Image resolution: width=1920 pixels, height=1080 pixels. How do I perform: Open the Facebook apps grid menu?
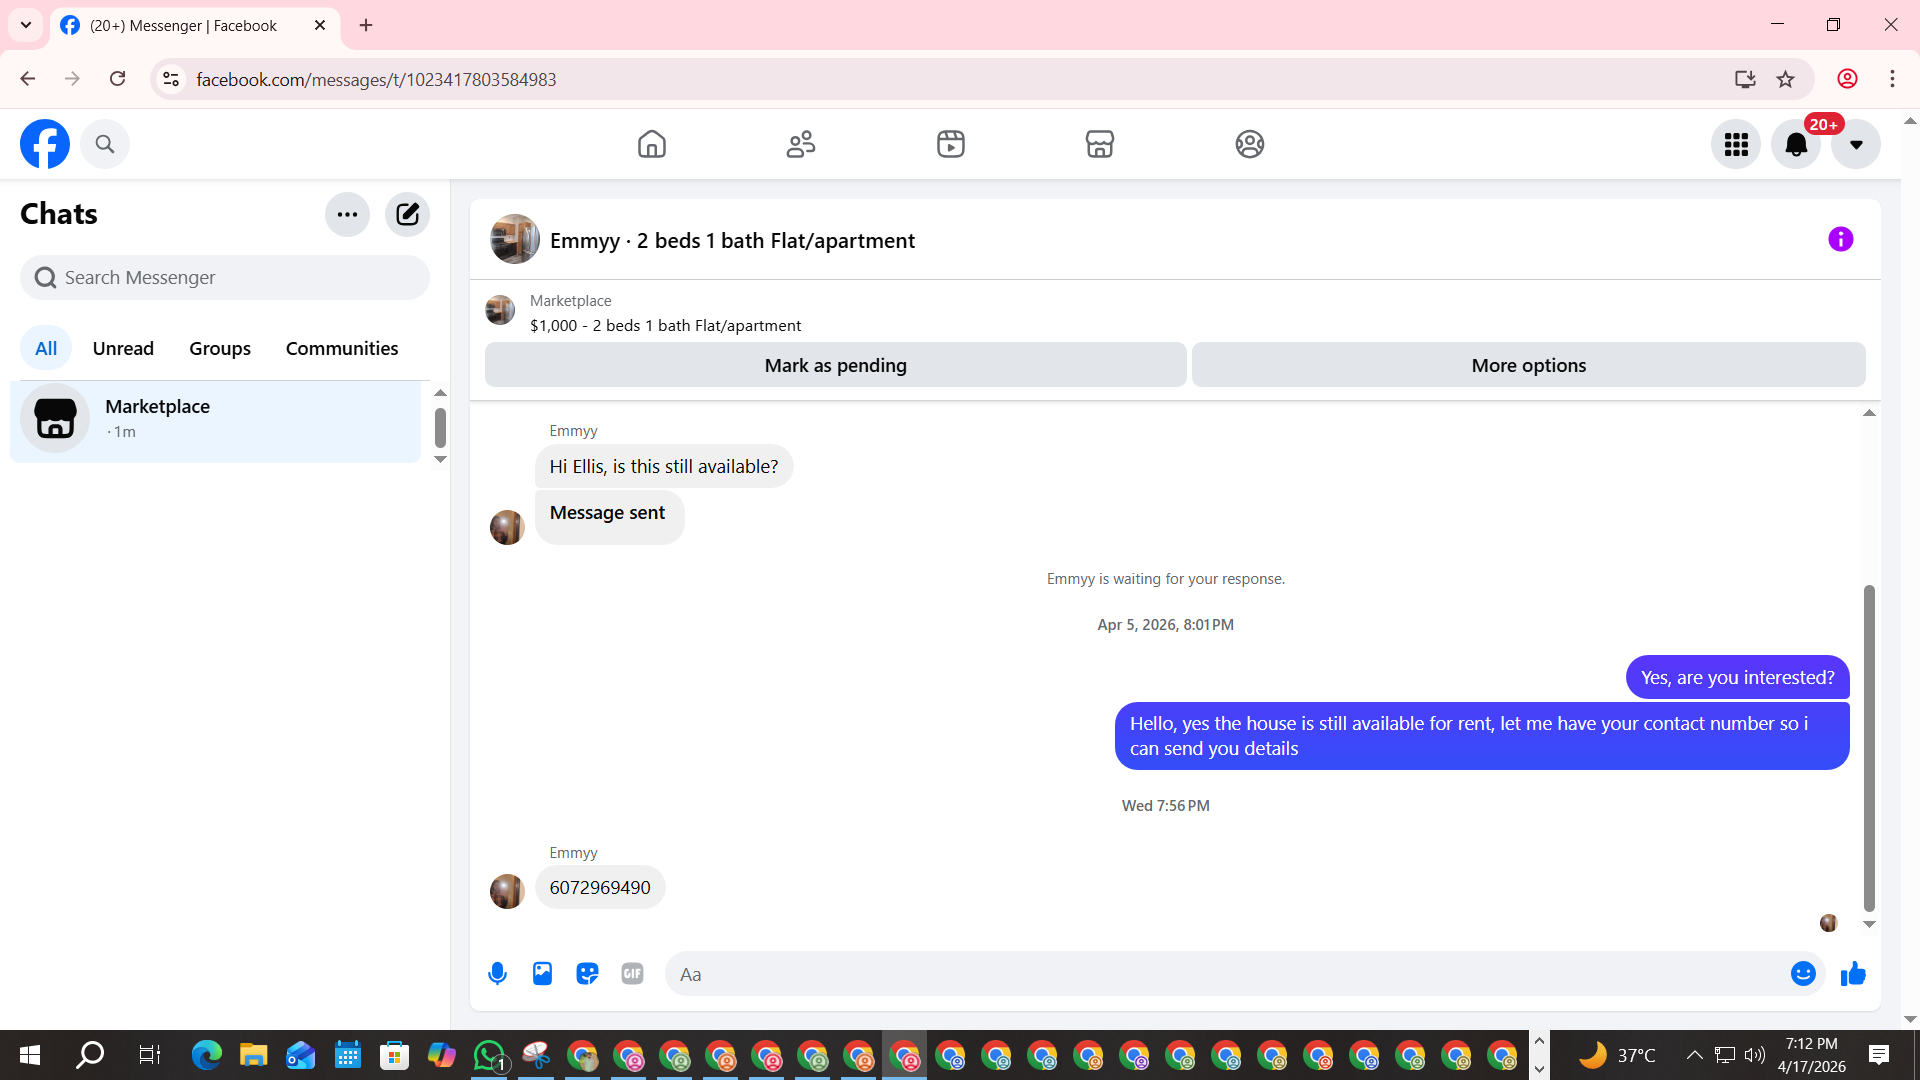(x=1735, y=145)
